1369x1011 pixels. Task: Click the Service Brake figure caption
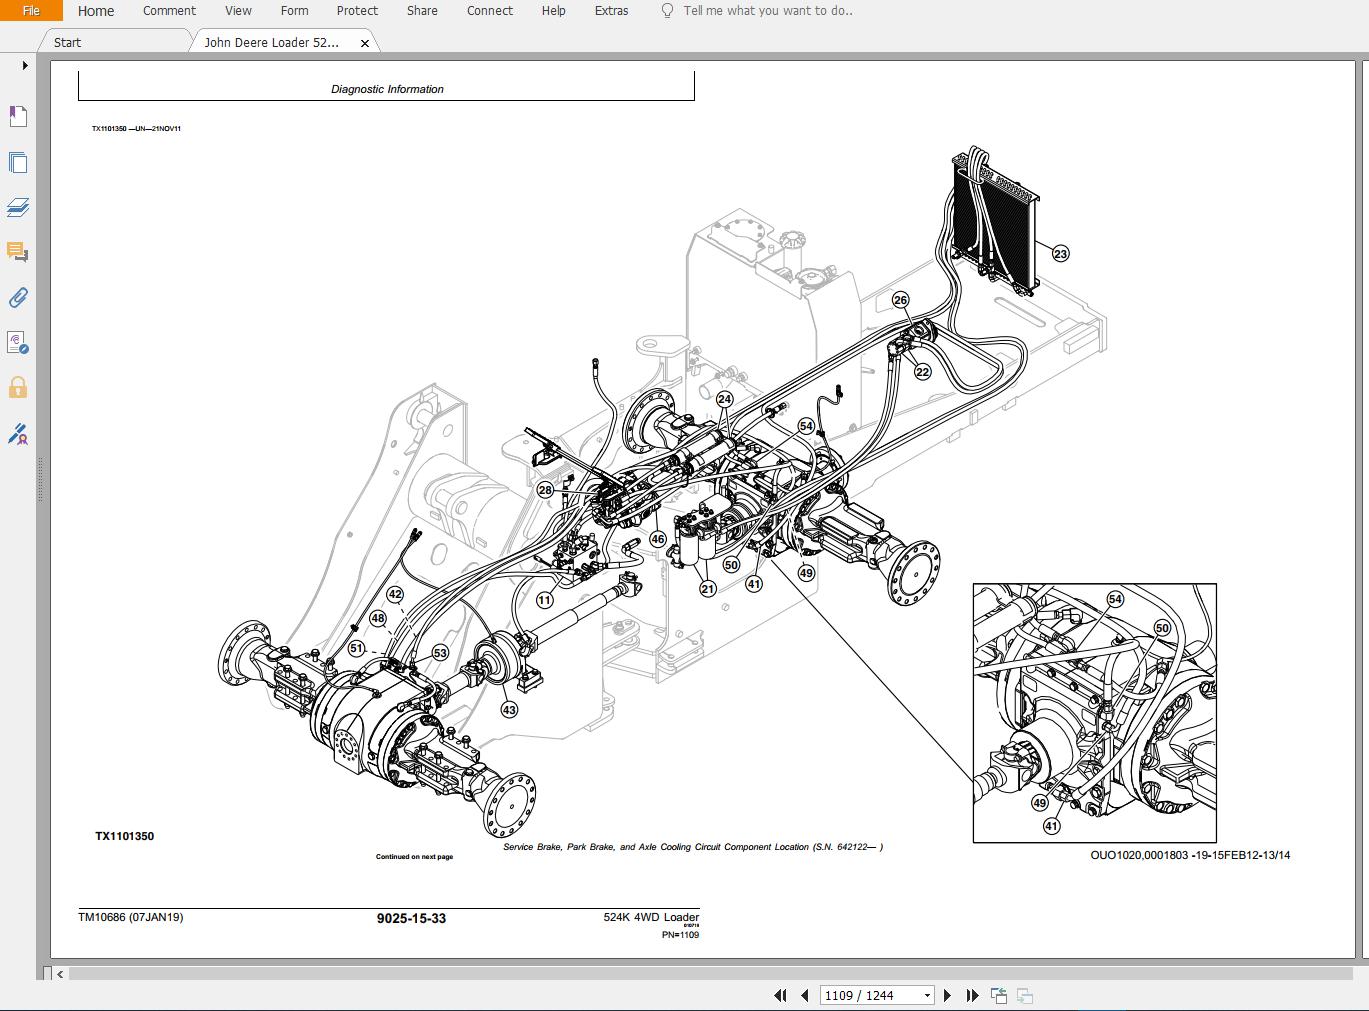(x=693, y=847)
